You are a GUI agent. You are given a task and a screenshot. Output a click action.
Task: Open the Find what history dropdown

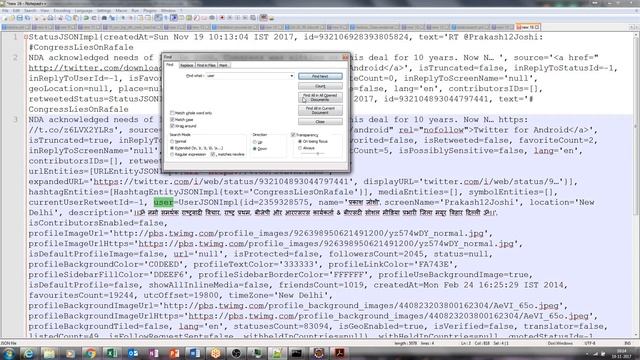click(x=291, y=76)
